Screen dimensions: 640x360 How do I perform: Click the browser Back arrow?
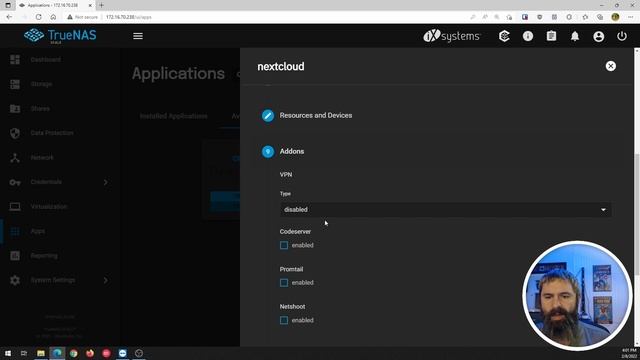coord(9,17)
